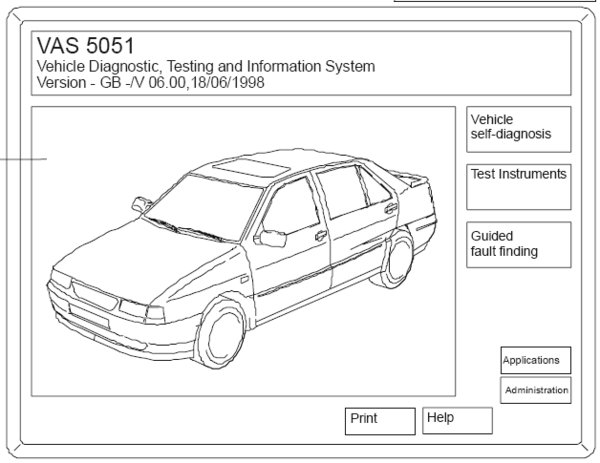Viewport: 600px width, 463px height.
Task: Click the Administration button
Action: pos(536,390)
